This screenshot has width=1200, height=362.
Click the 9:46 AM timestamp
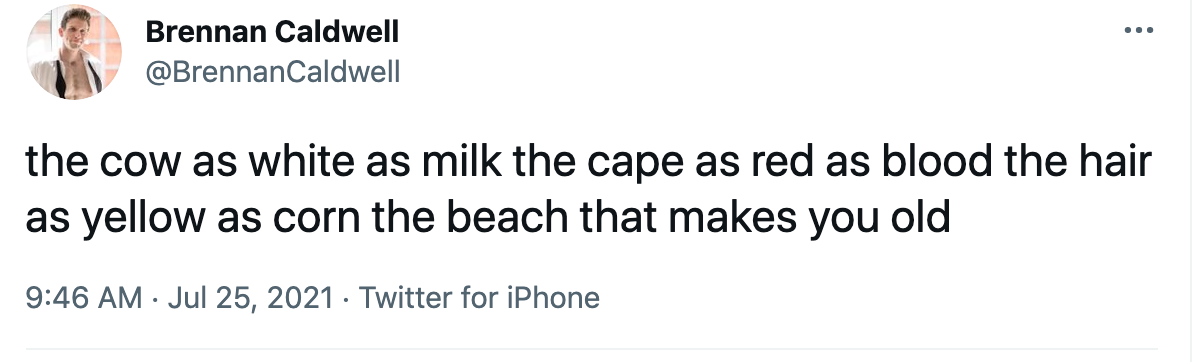pos(82,297)
